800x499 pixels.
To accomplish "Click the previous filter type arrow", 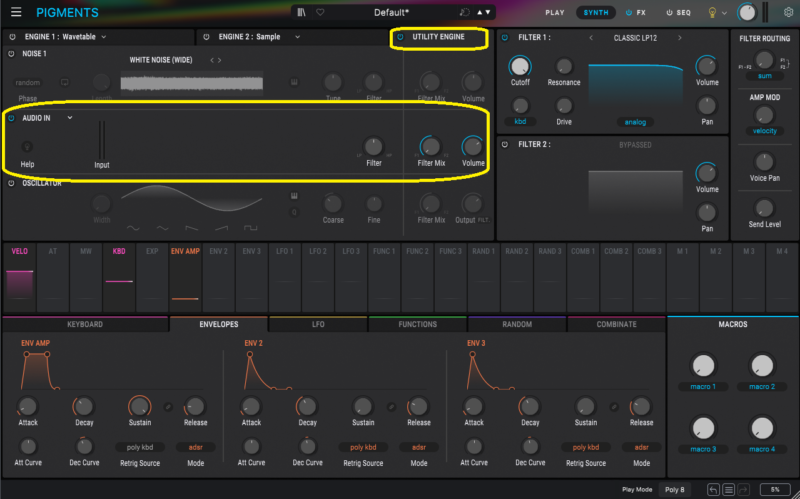I will pos(591,38).
